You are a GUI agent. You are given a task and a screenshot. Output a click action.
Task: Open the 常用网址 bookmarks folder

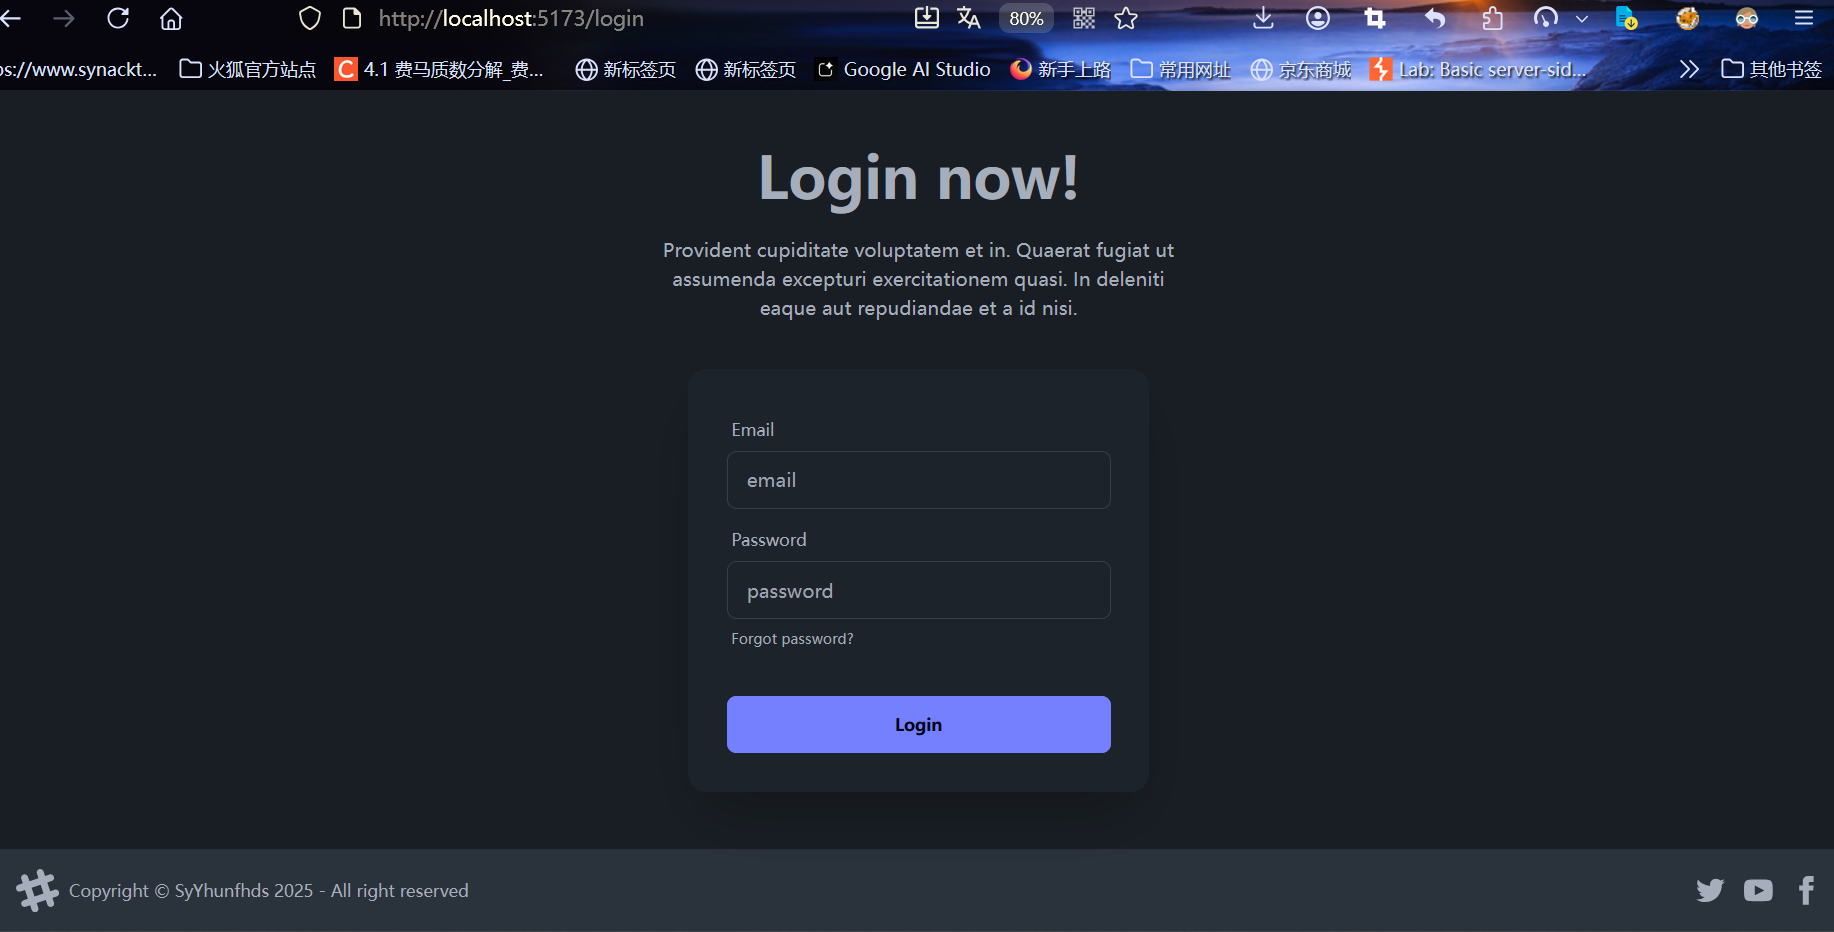point(1180,69)
